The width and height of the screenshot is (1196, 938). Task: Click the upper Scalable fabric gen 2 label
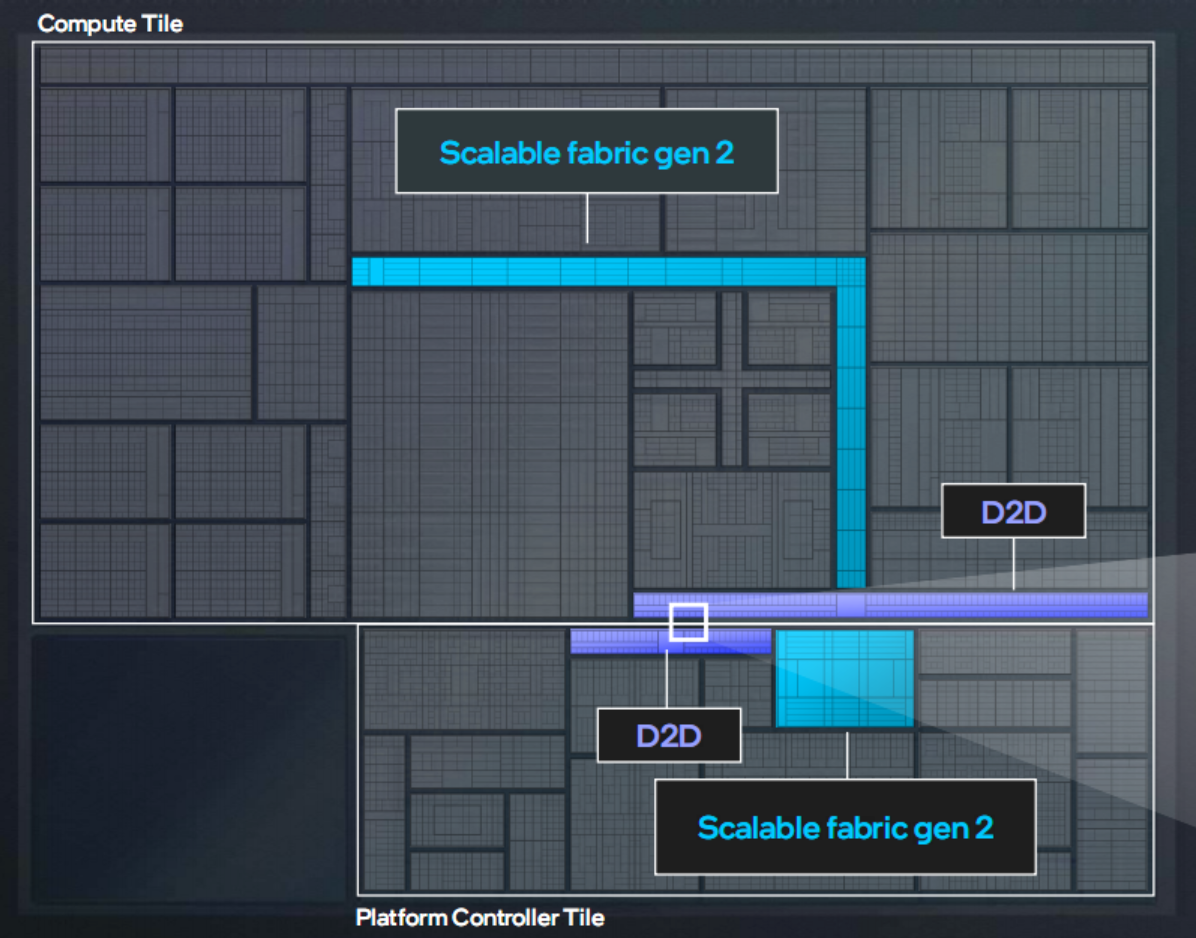pyautogui.click(x=587, y=151)
